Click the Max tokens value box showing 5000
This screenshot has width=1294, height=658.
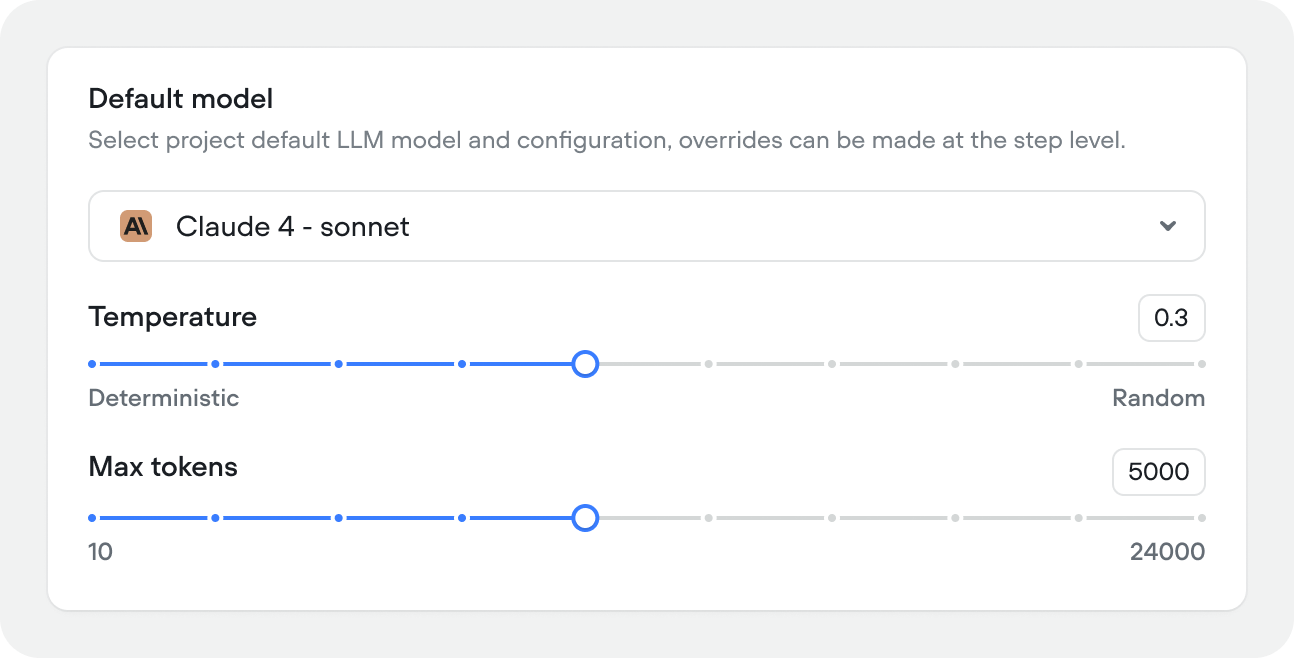click(1158, 472)
